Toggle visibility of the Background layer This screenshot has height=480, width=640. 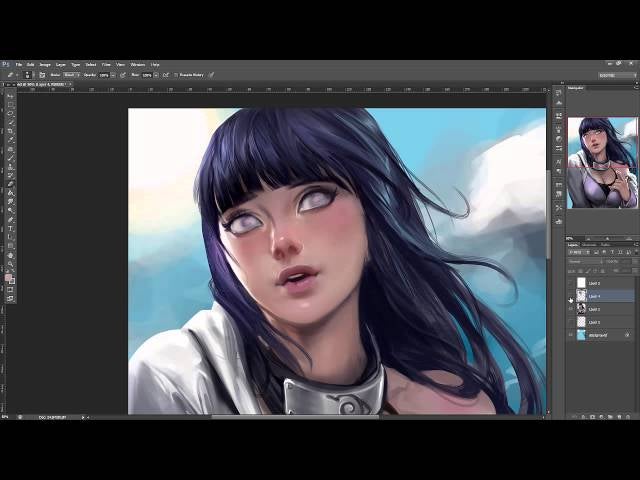[571, 335]
